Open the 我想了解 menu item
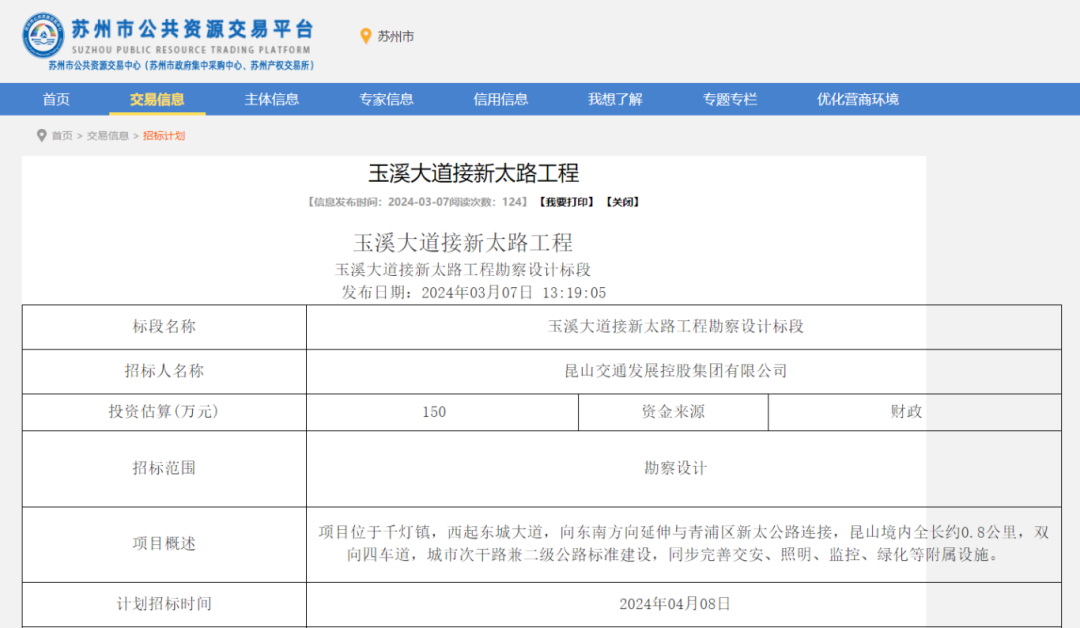 (x=615, y=99)
